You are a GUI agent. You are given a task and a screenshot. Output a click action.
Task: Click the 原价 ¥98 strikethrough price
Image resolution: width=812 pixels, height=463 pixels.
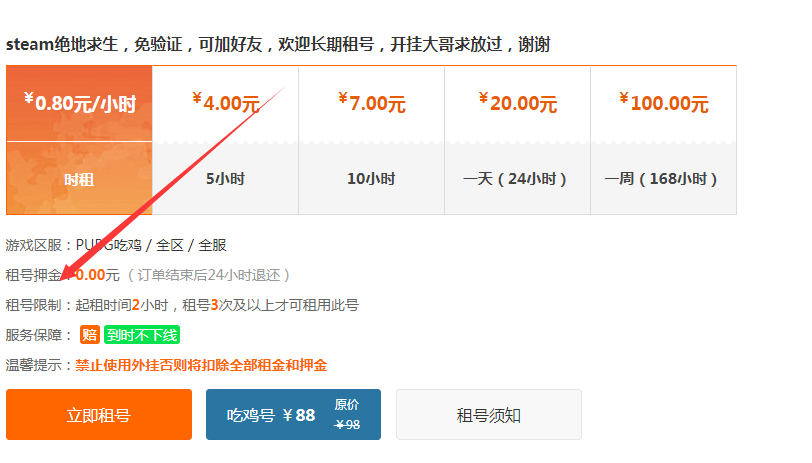click(347, 415)
